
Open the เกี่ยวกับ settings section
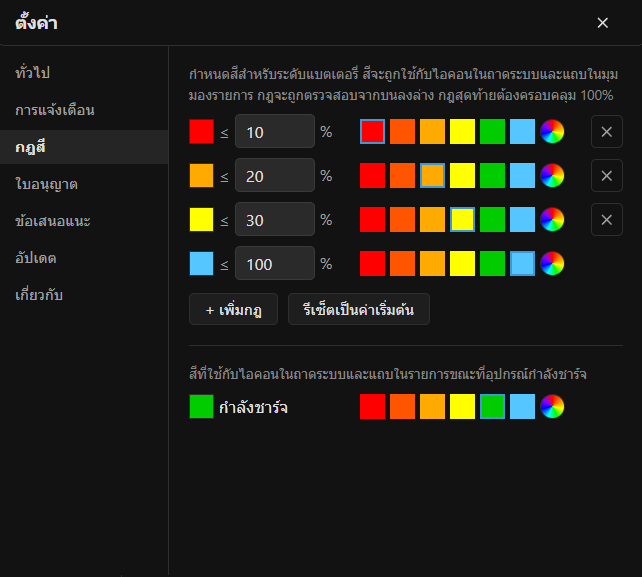[84, 295]
